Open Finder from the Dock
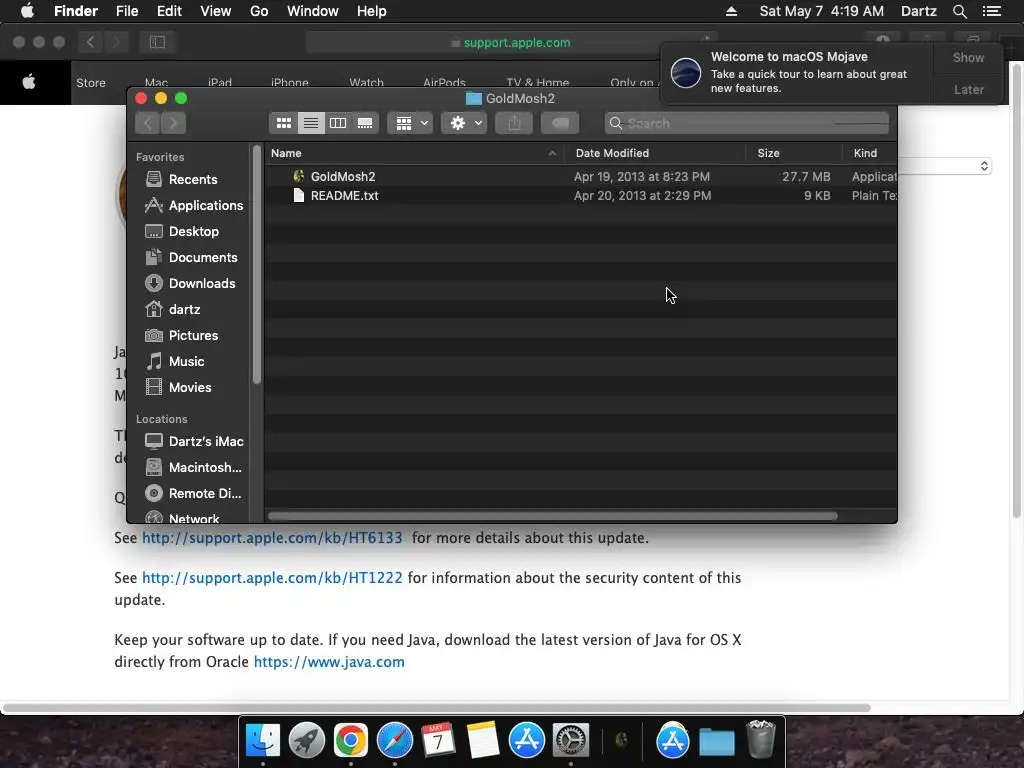This screenshot has width=1024, height=768. (263, 741)
